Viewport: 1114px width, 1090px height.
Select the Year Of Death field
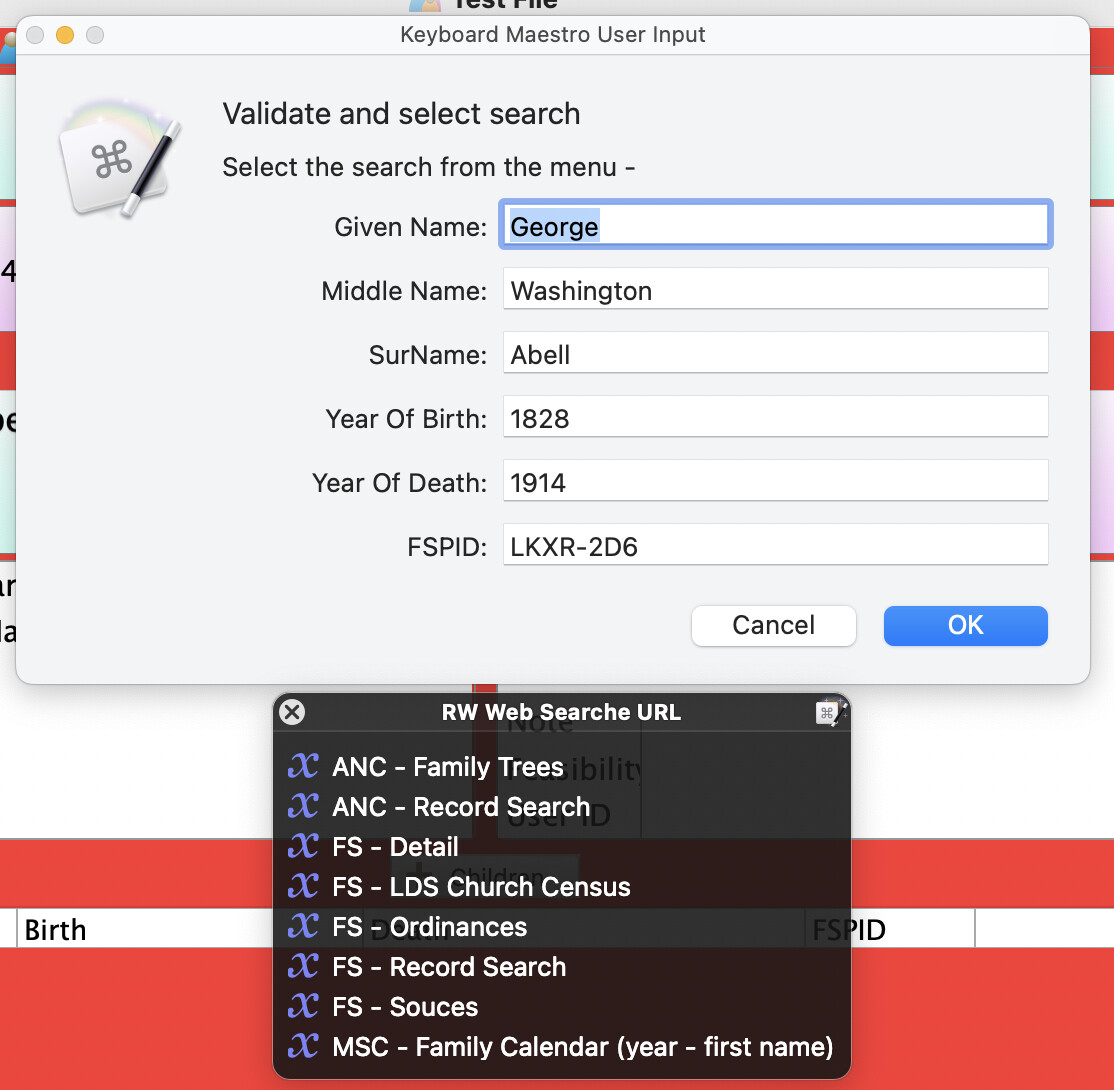(776, 480)
